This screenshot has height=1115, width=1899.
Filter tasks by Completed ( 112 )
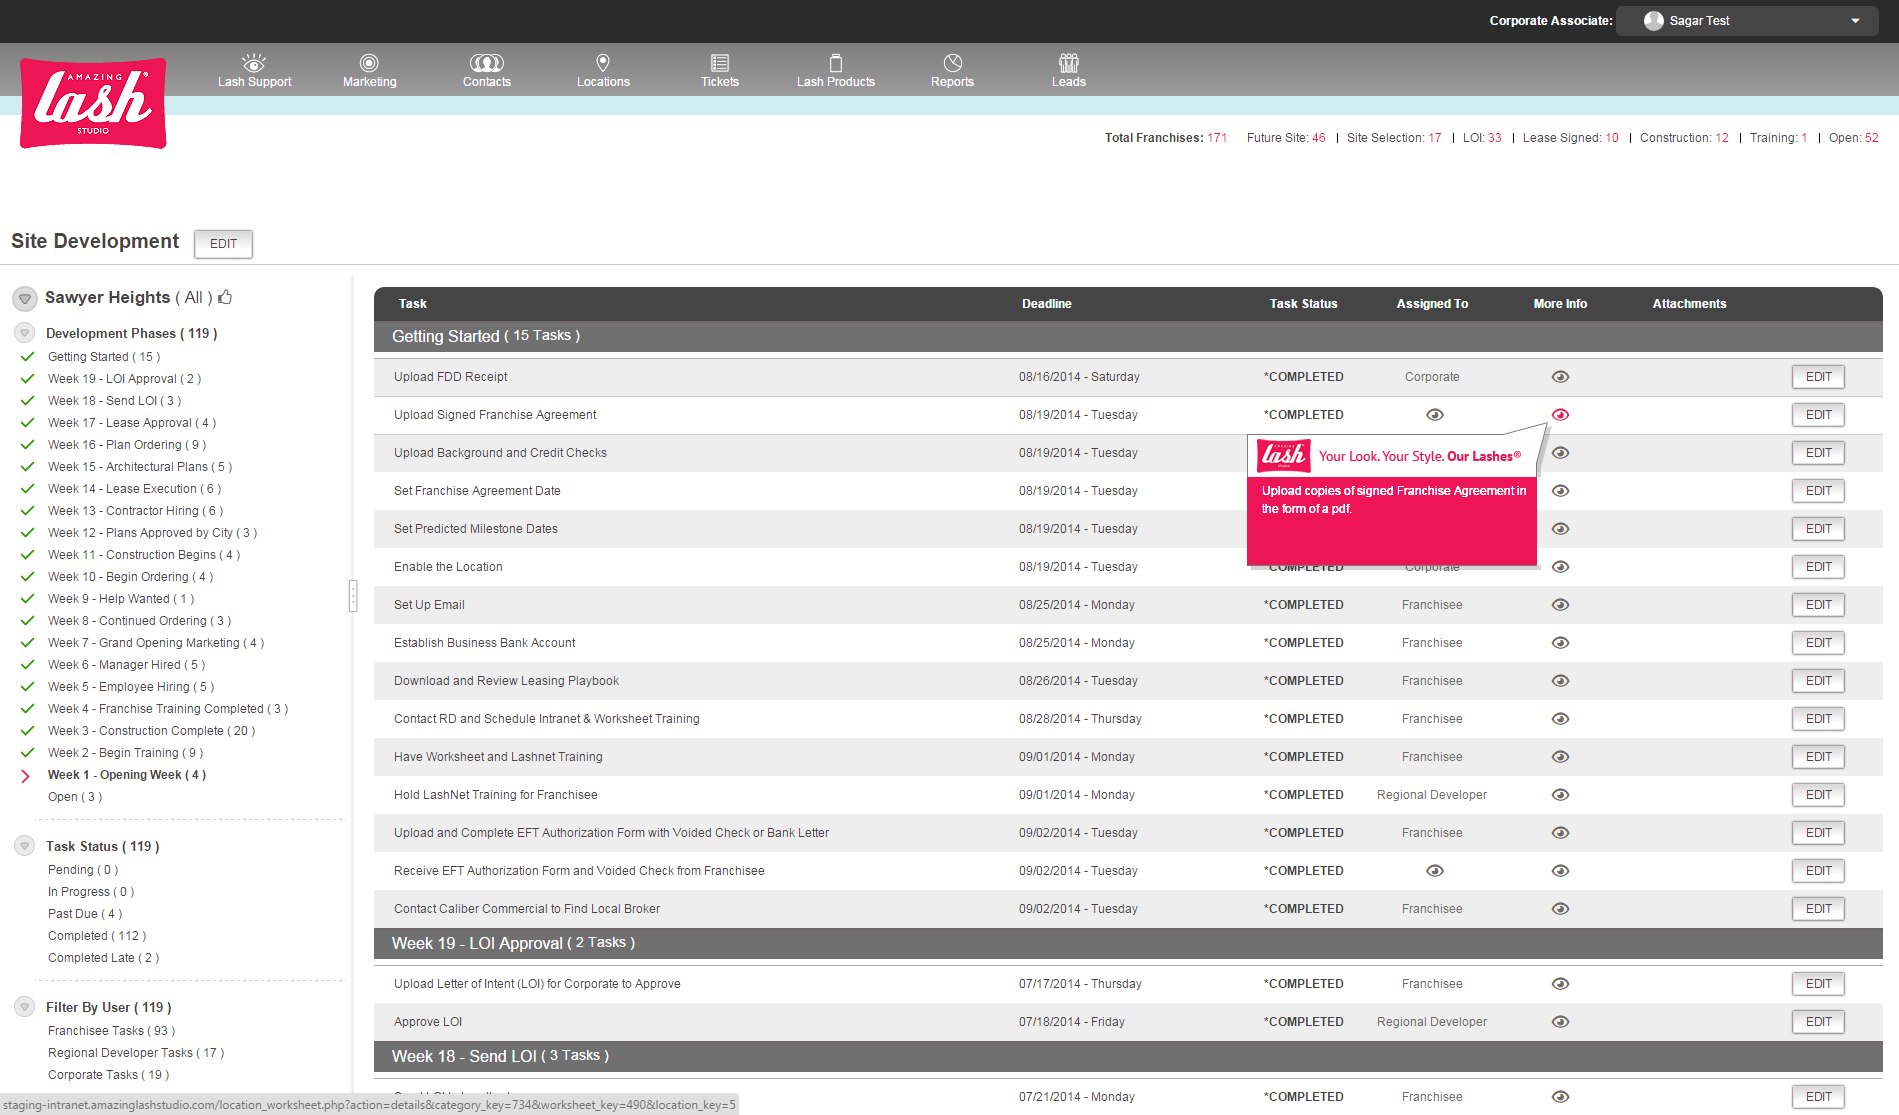point(97,936)
